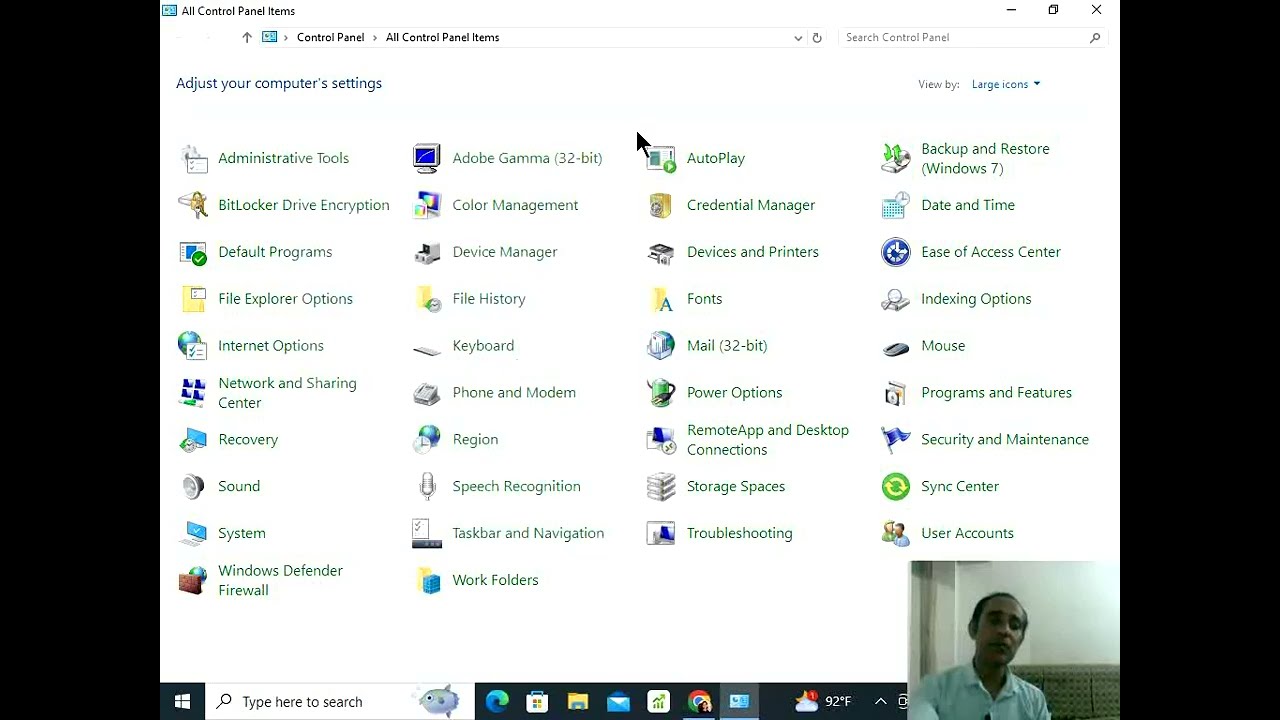Click the Refresh button in address bar
The image size is (1280, 720).
pyautogui.click(x=817, y=38)
